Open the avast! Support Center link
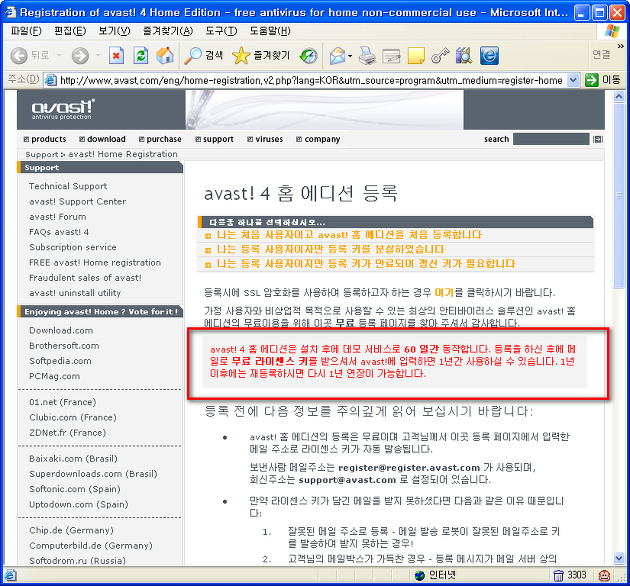The width and height of the screenshot is (630, 586). (x=78, y=201)
